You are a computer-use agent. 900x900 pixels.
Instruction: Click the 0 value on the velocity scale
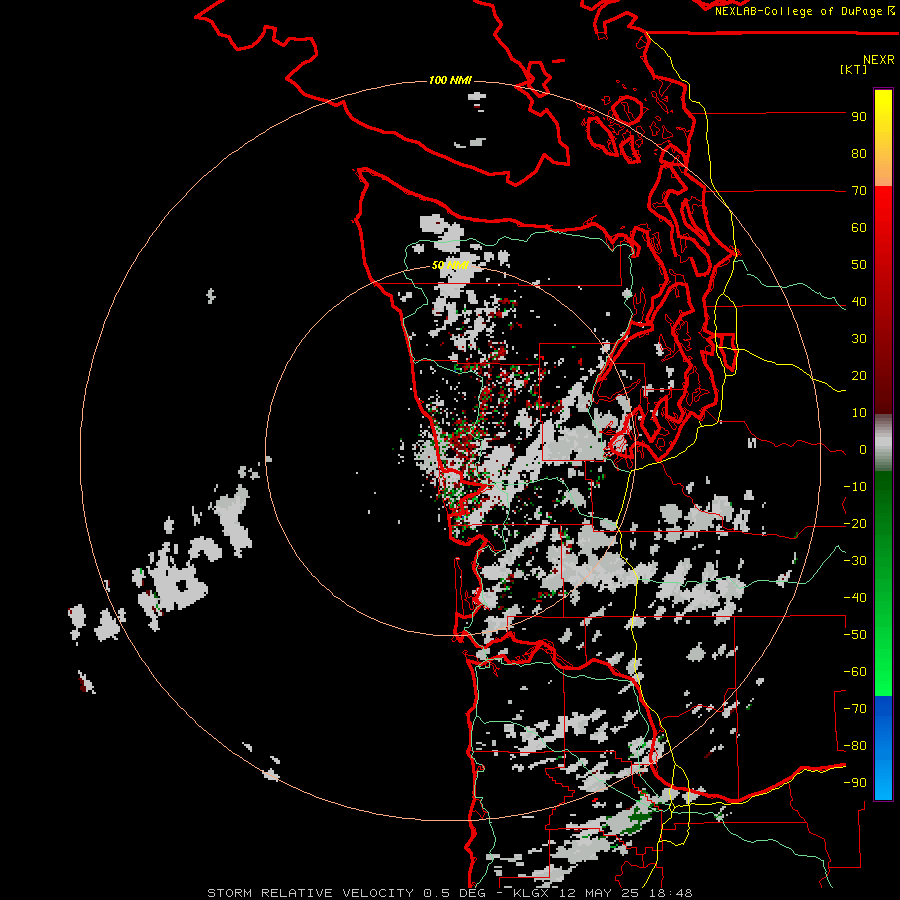(863, 450)
